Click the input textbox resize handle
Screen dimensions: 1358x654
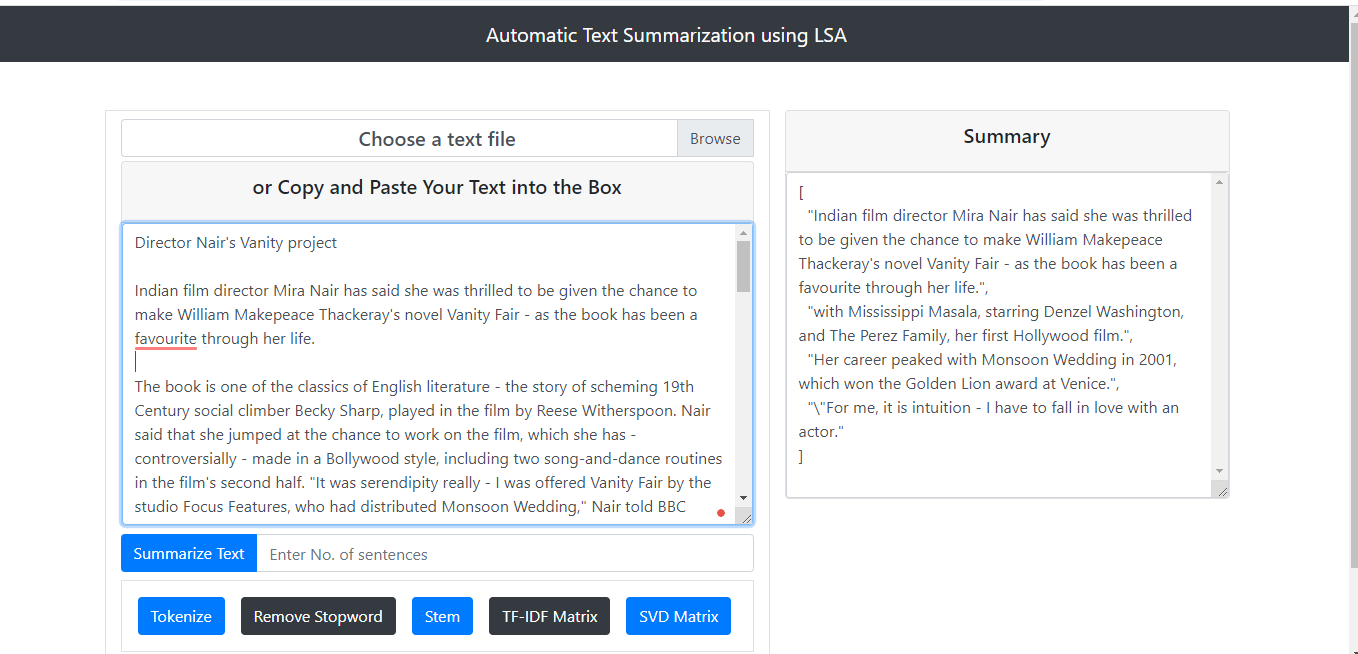(x=745, y=517)
